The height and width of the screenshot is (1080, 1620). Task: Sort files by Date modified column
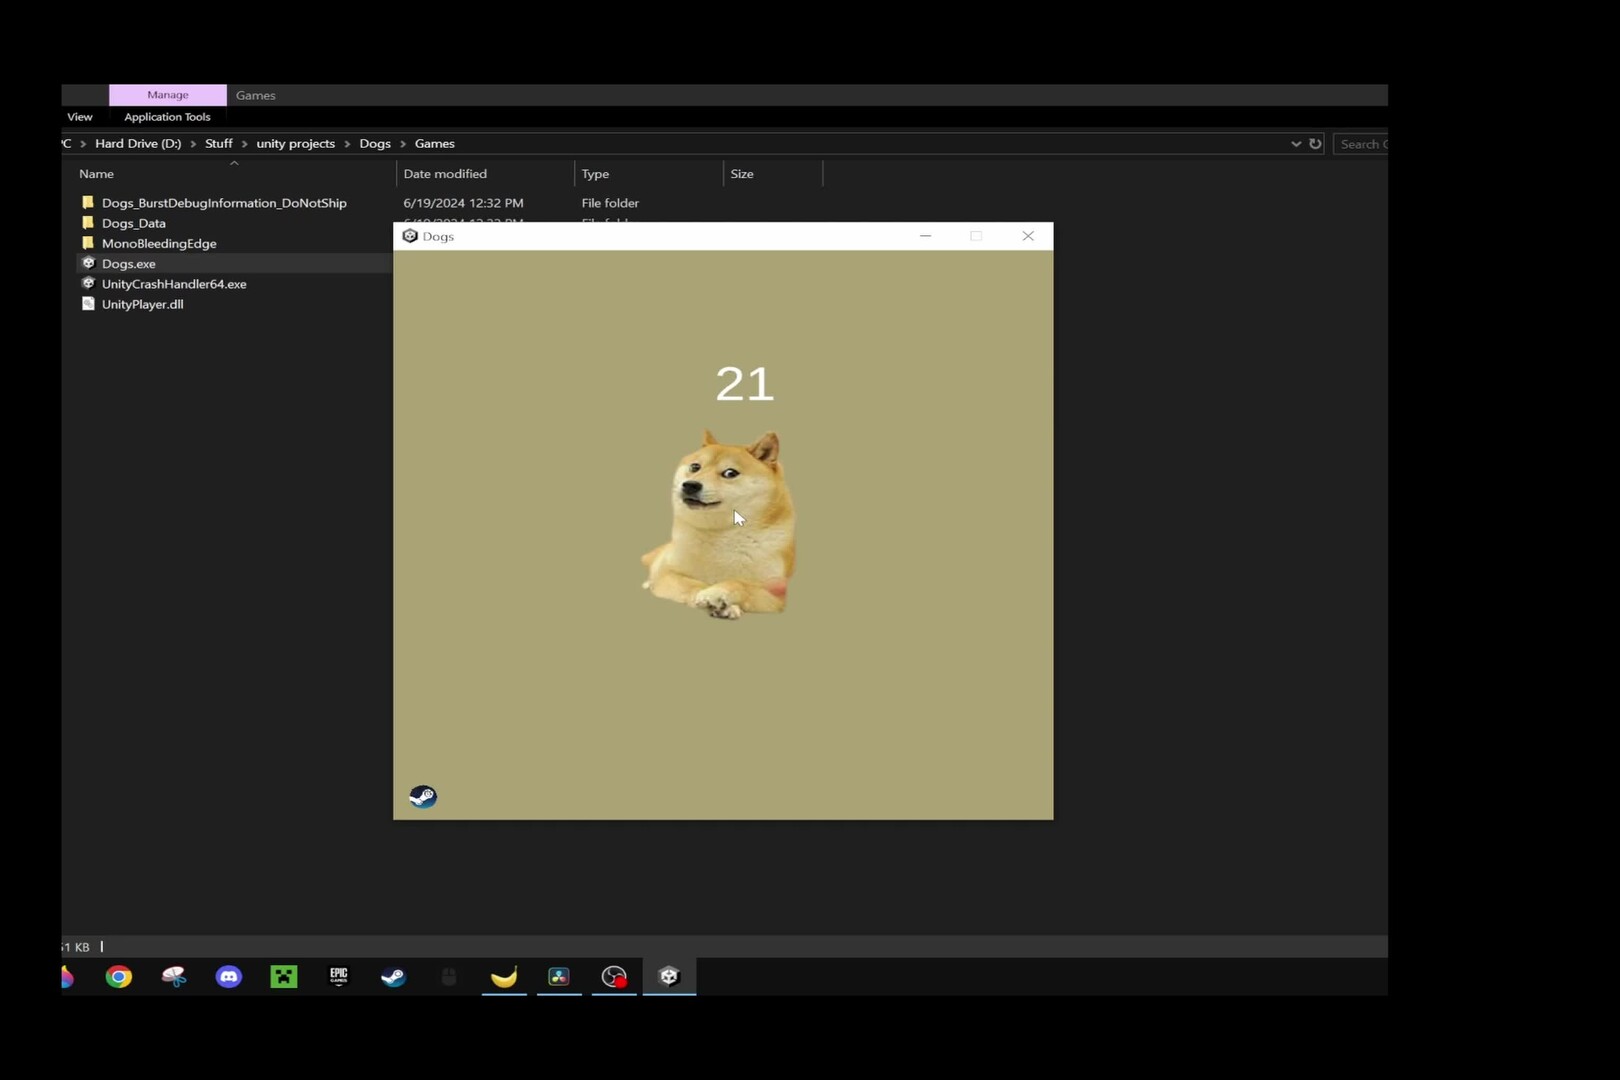(445, 174)
